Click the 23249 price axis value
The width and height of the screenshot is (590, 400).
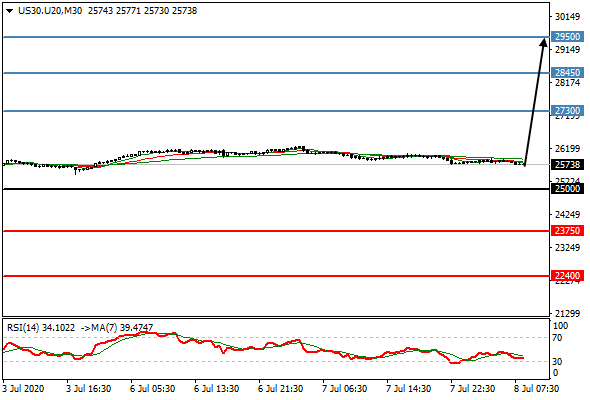567,248
